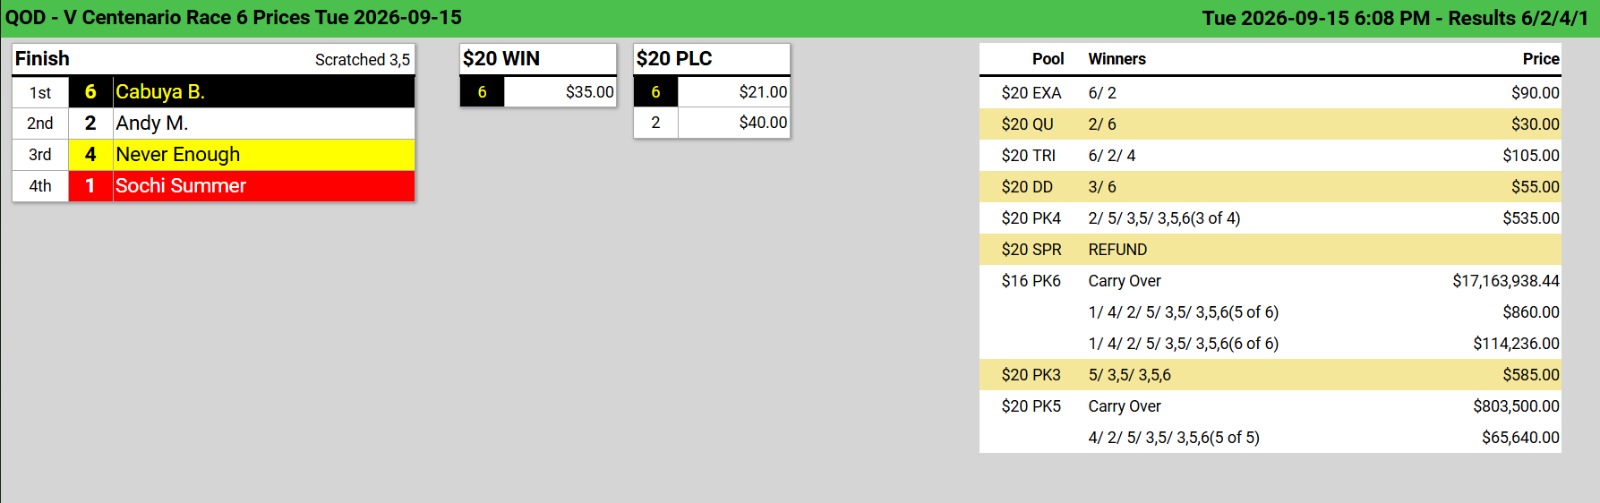Open the $20 TRI result 6/2/4
Image resolution: width=1600 pixels, height=503 pixels.
coord(1112,155)
